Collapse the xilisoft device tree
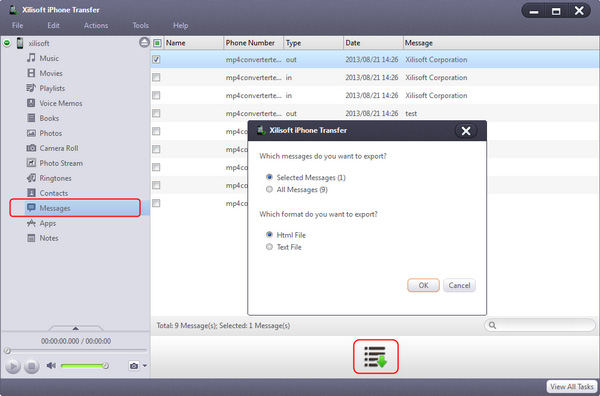 (7, 43)
